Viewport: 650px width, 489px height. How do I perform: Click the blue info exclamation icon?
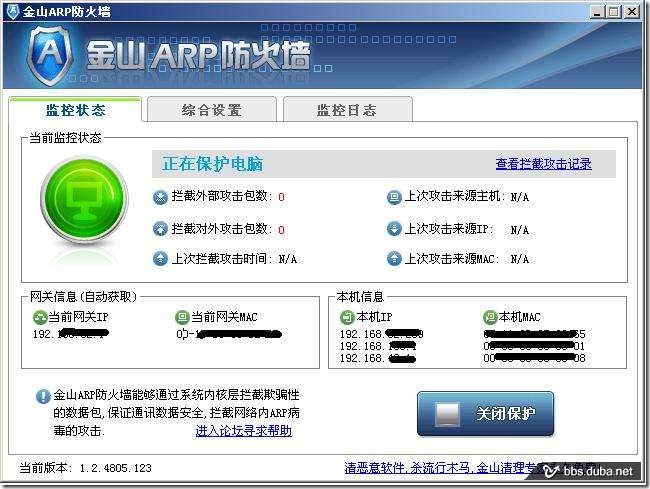click(x=43, y=396)
